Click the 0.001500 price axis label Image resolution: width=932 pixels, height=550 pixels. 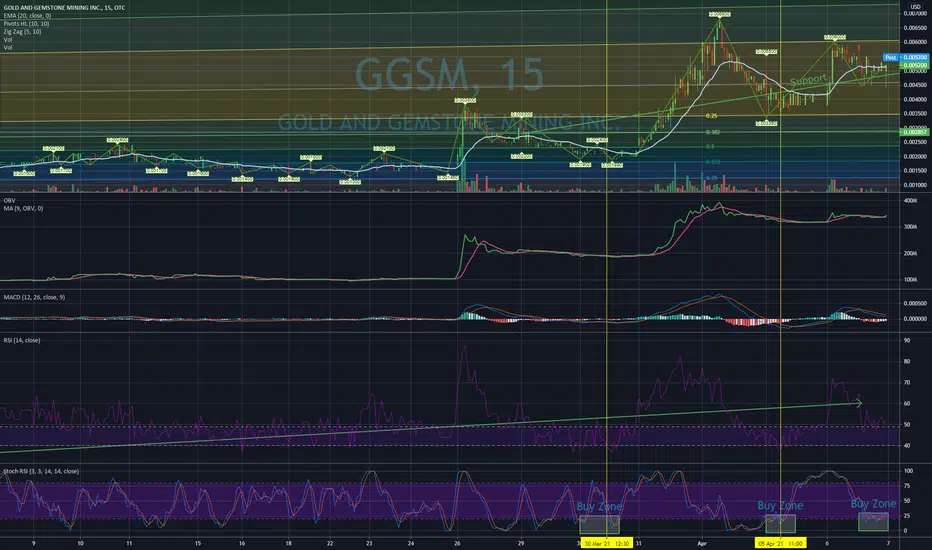click(x=915, y=171)
